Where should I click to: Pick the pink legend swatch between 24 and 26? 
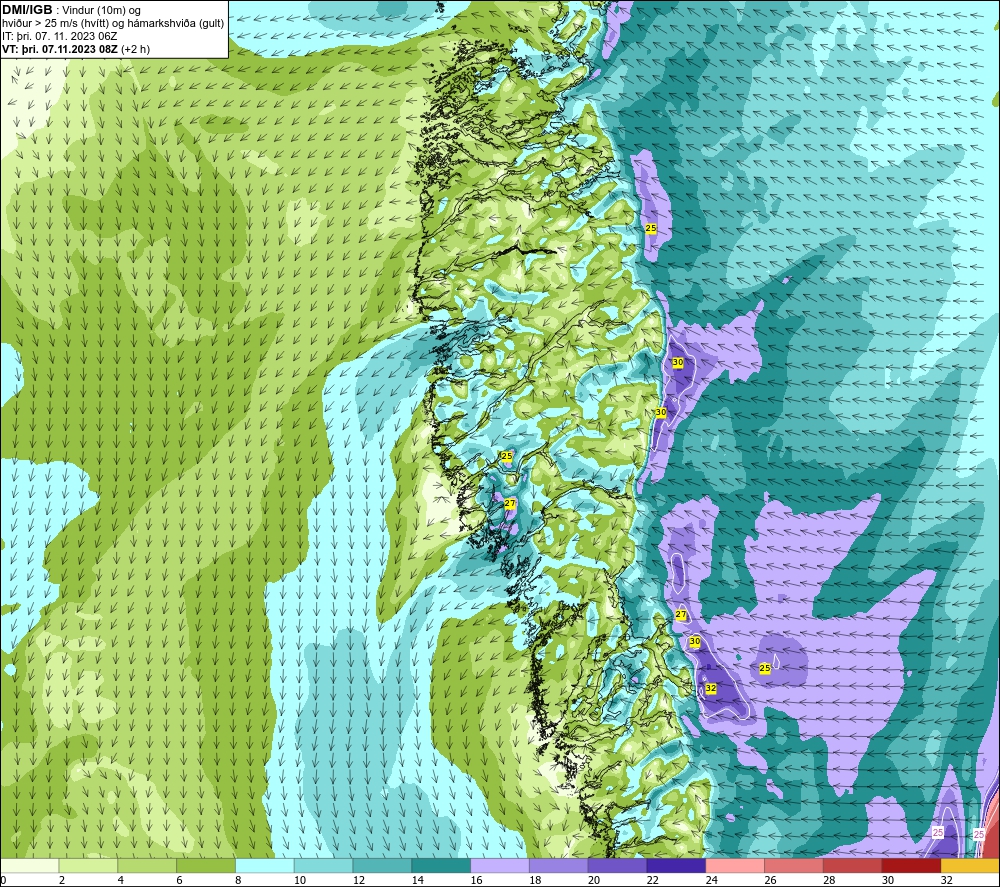(x=735, y=866)
